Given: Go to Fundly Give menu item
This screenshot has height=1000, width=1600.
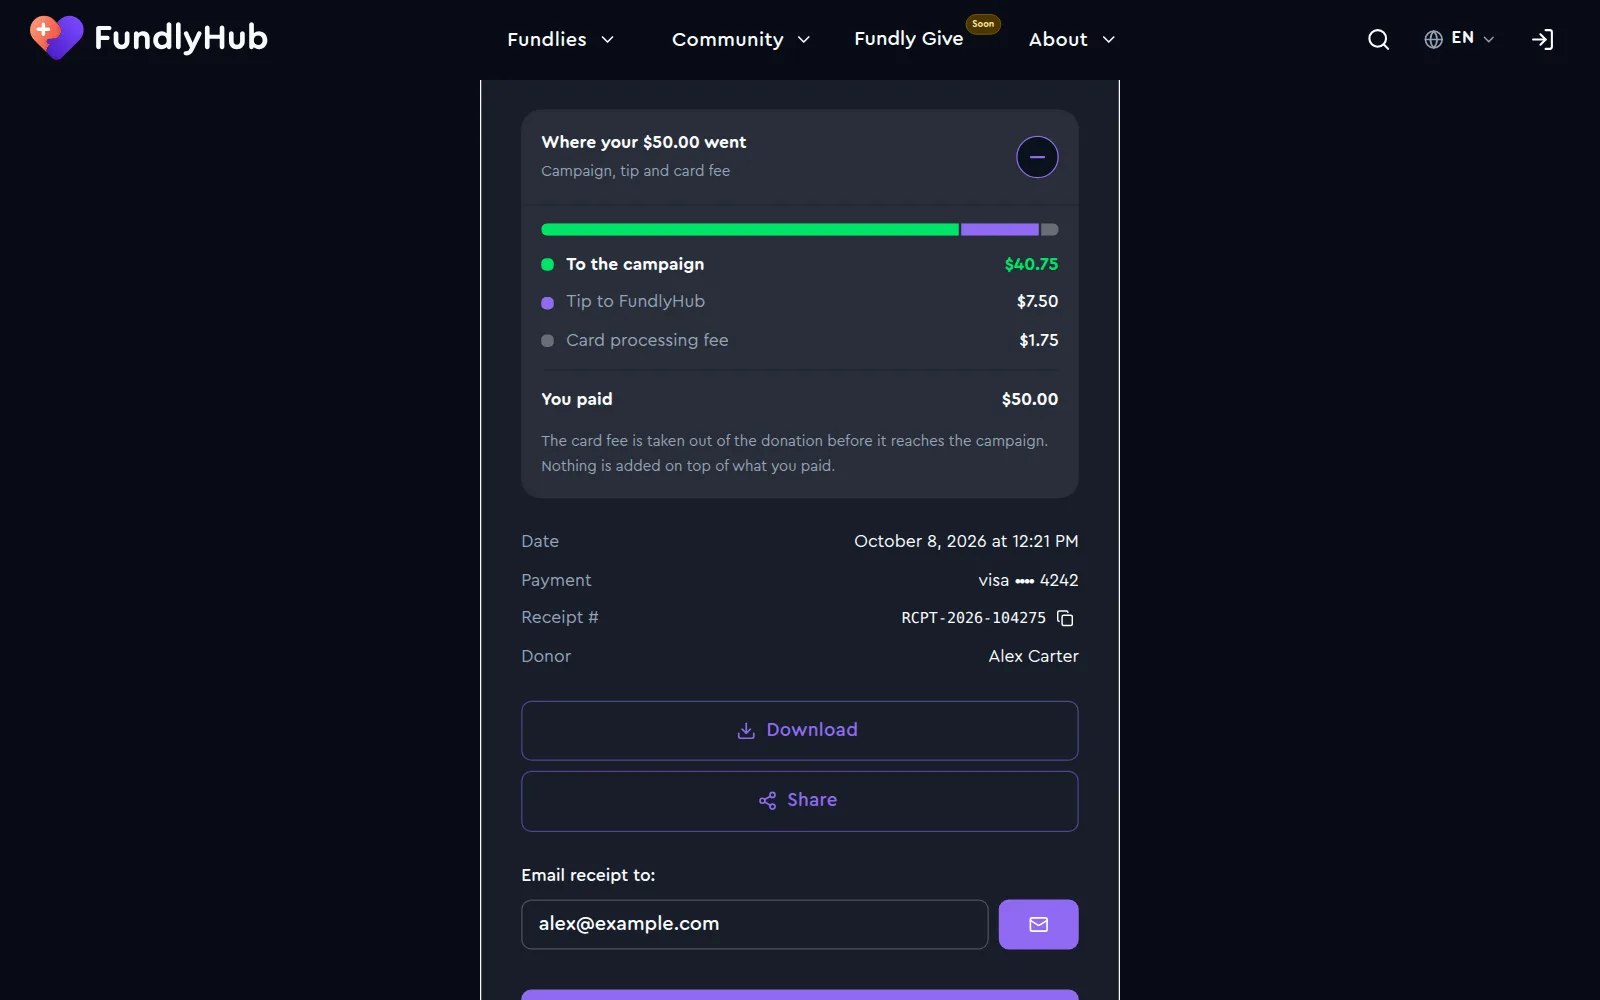Looking at the screenshot, I should [x=908, y=38].
